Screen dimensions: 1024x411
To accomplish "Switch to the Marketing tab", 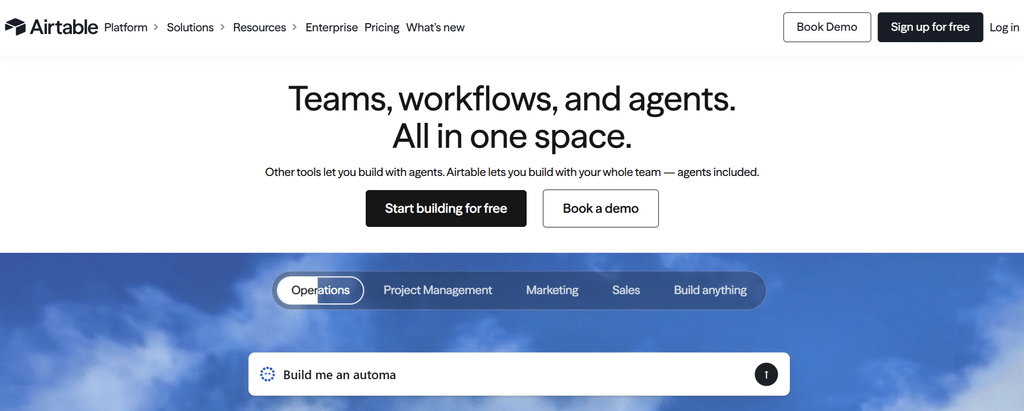I will click(552, 290).
